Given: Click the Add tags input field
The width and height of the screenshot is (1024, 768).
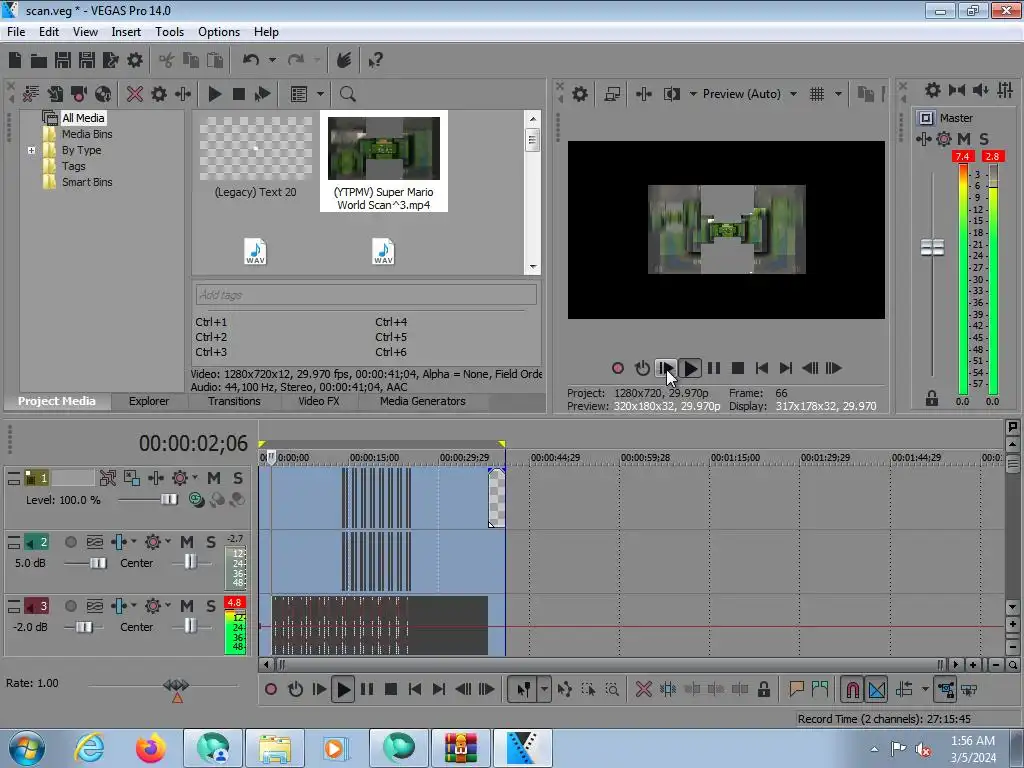Looking at the screenshot, I should tap(366, 295).
